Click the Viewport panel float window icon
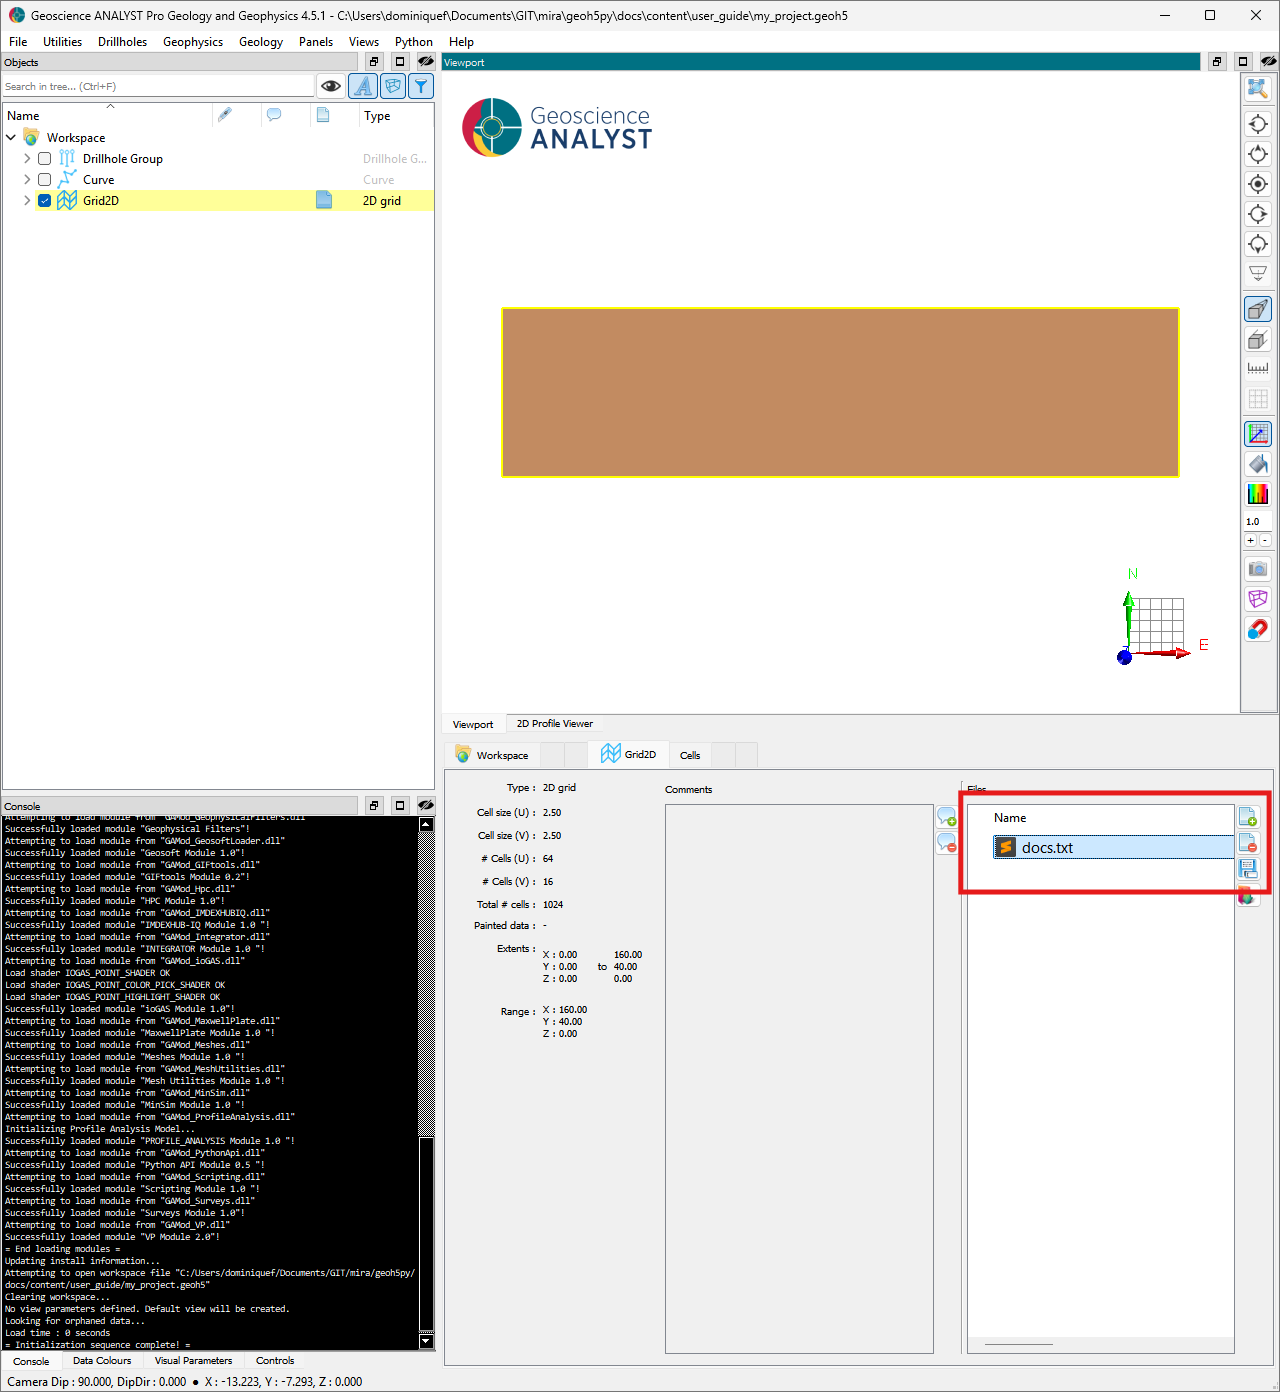1280x1392 pixels. (1217, 62)
